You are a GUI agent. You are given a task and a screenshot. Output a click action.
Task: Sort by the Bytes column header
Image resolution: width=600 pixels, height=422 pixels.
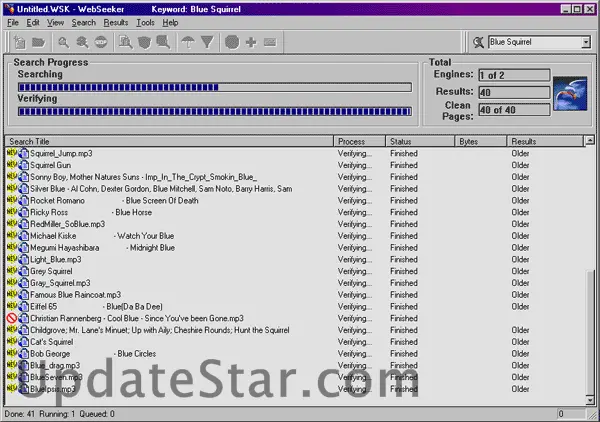(x=481, y=141)
